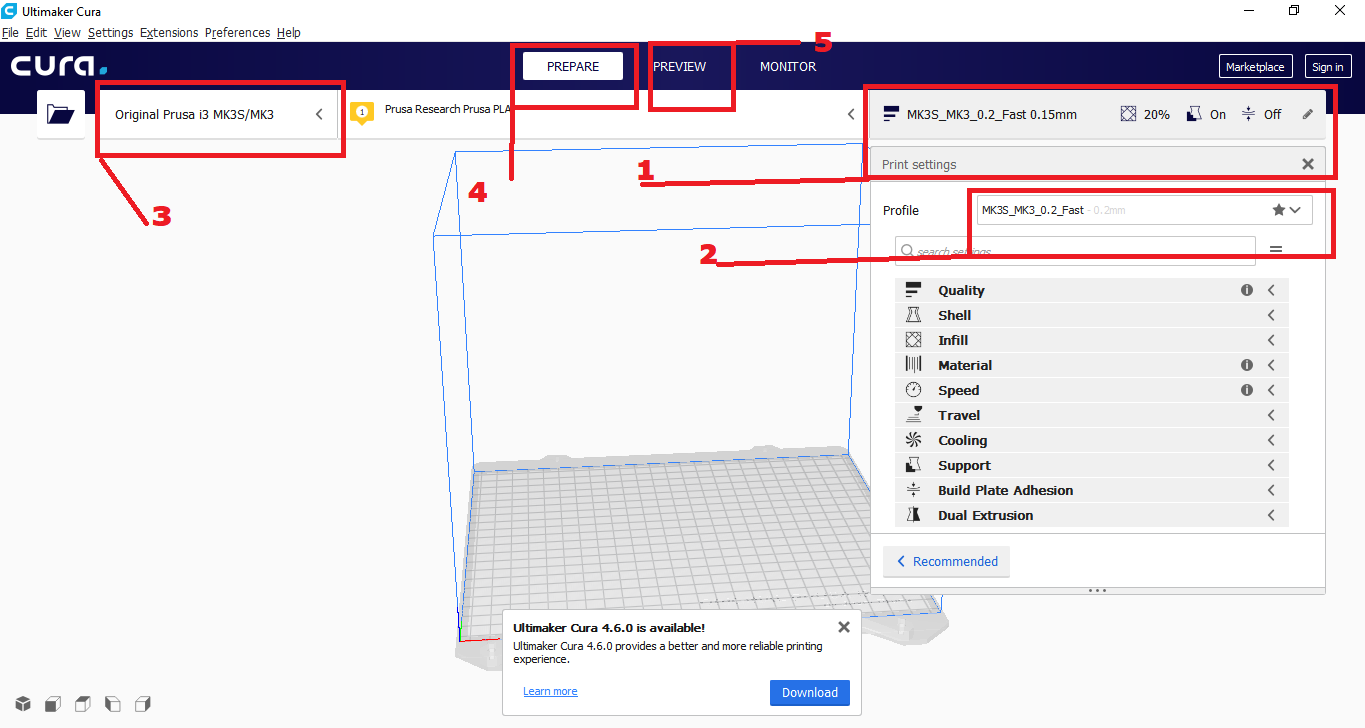Download the Cura 4.6.0 update
The image size is (1365, 728).
coord(810,692)
